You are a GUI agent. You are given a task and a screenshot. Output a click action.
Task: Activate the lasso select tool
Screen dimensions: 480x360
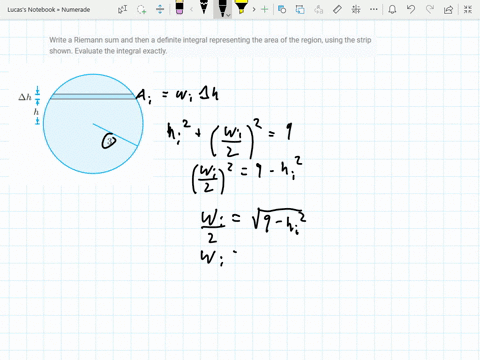pyautogui.click(x=142, y=9)
